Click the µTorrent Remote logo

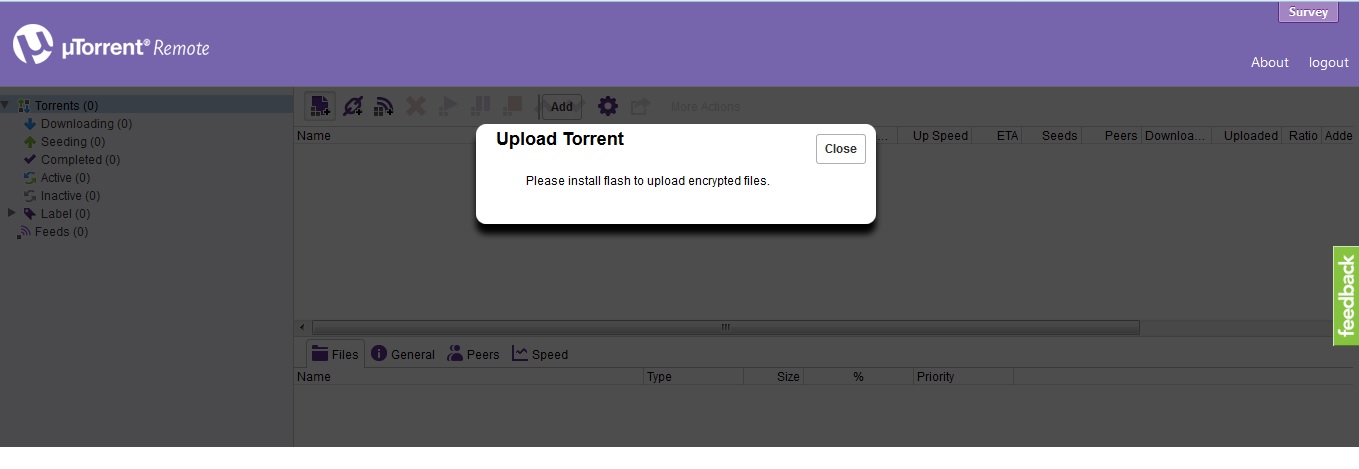pyautogui.click(x=111, y=46)
